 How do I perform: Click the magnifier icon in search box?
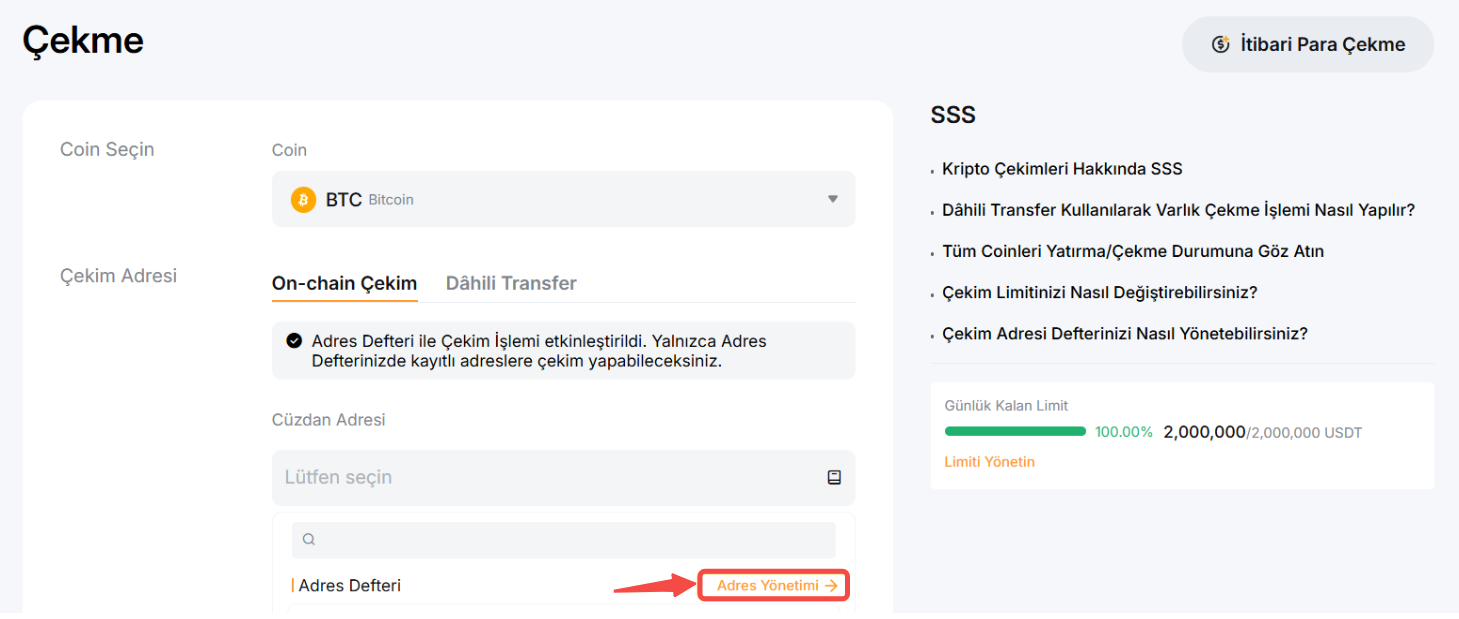[309, 540]
